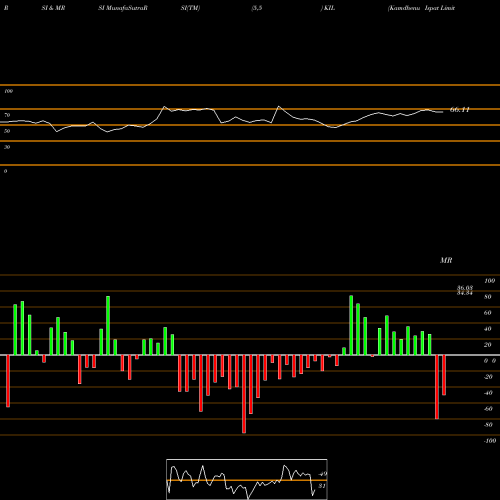The image size is (500, 500).
Task: Click the 31 value in mini chart
Action: tap(322, 486)
